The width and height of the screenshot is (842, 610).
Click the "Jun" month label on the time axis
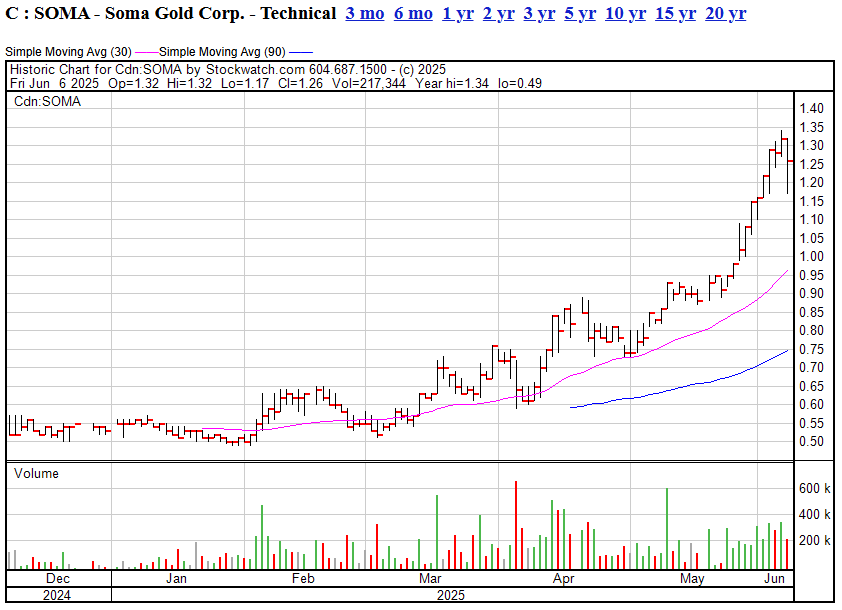pos(774,578)
